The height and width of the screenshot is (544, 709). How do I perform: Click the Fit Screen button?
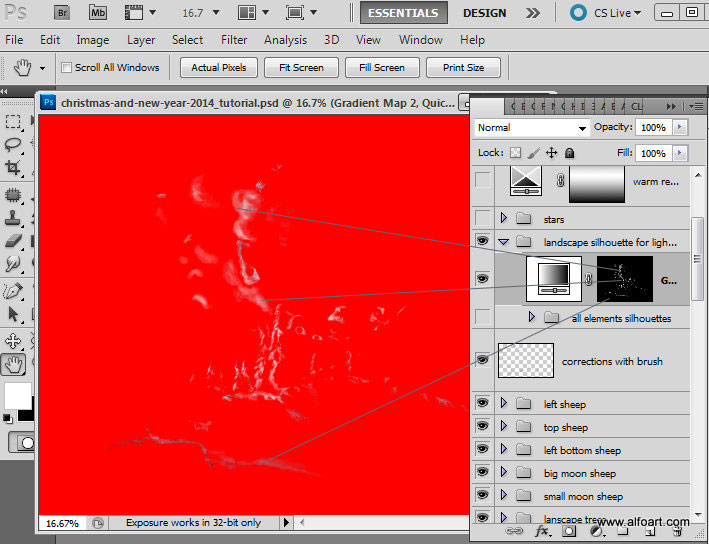(301, 68)
